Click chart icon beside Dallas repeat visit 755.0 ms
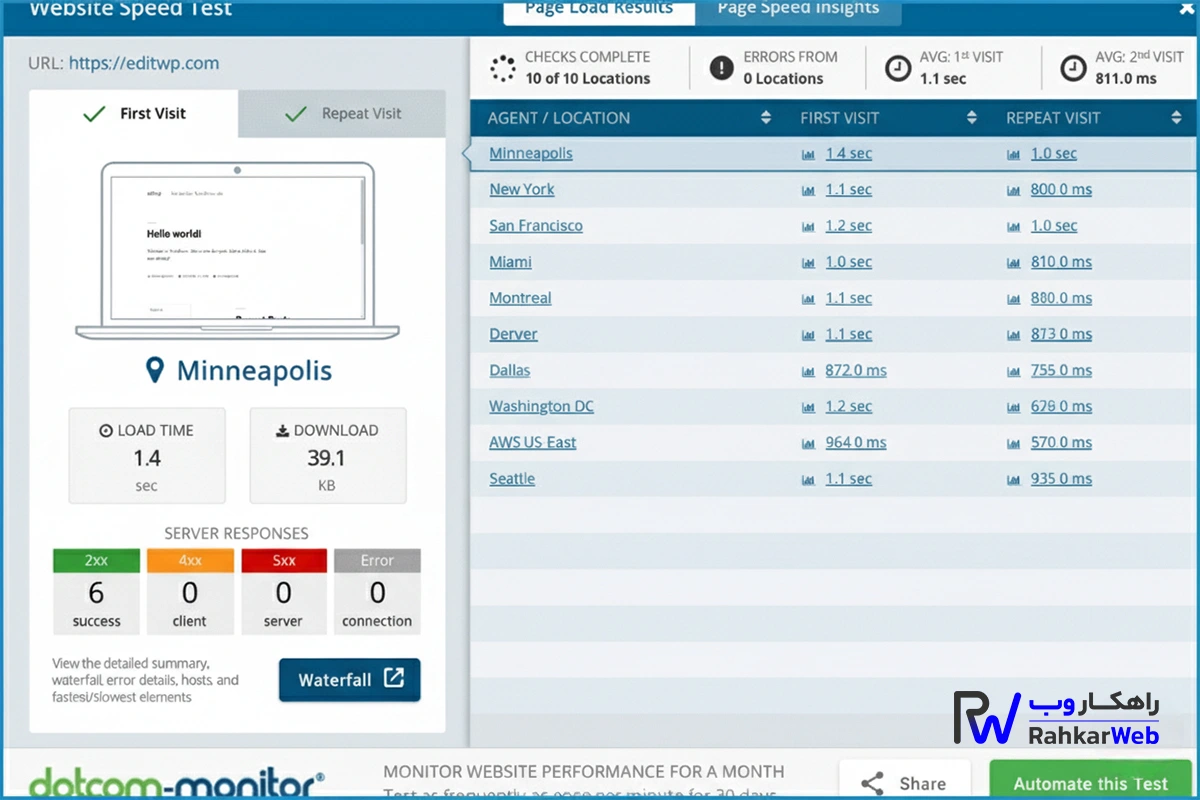This screenshot has height=800, width=1200. pyautogui.click(x=1014, y=371)
